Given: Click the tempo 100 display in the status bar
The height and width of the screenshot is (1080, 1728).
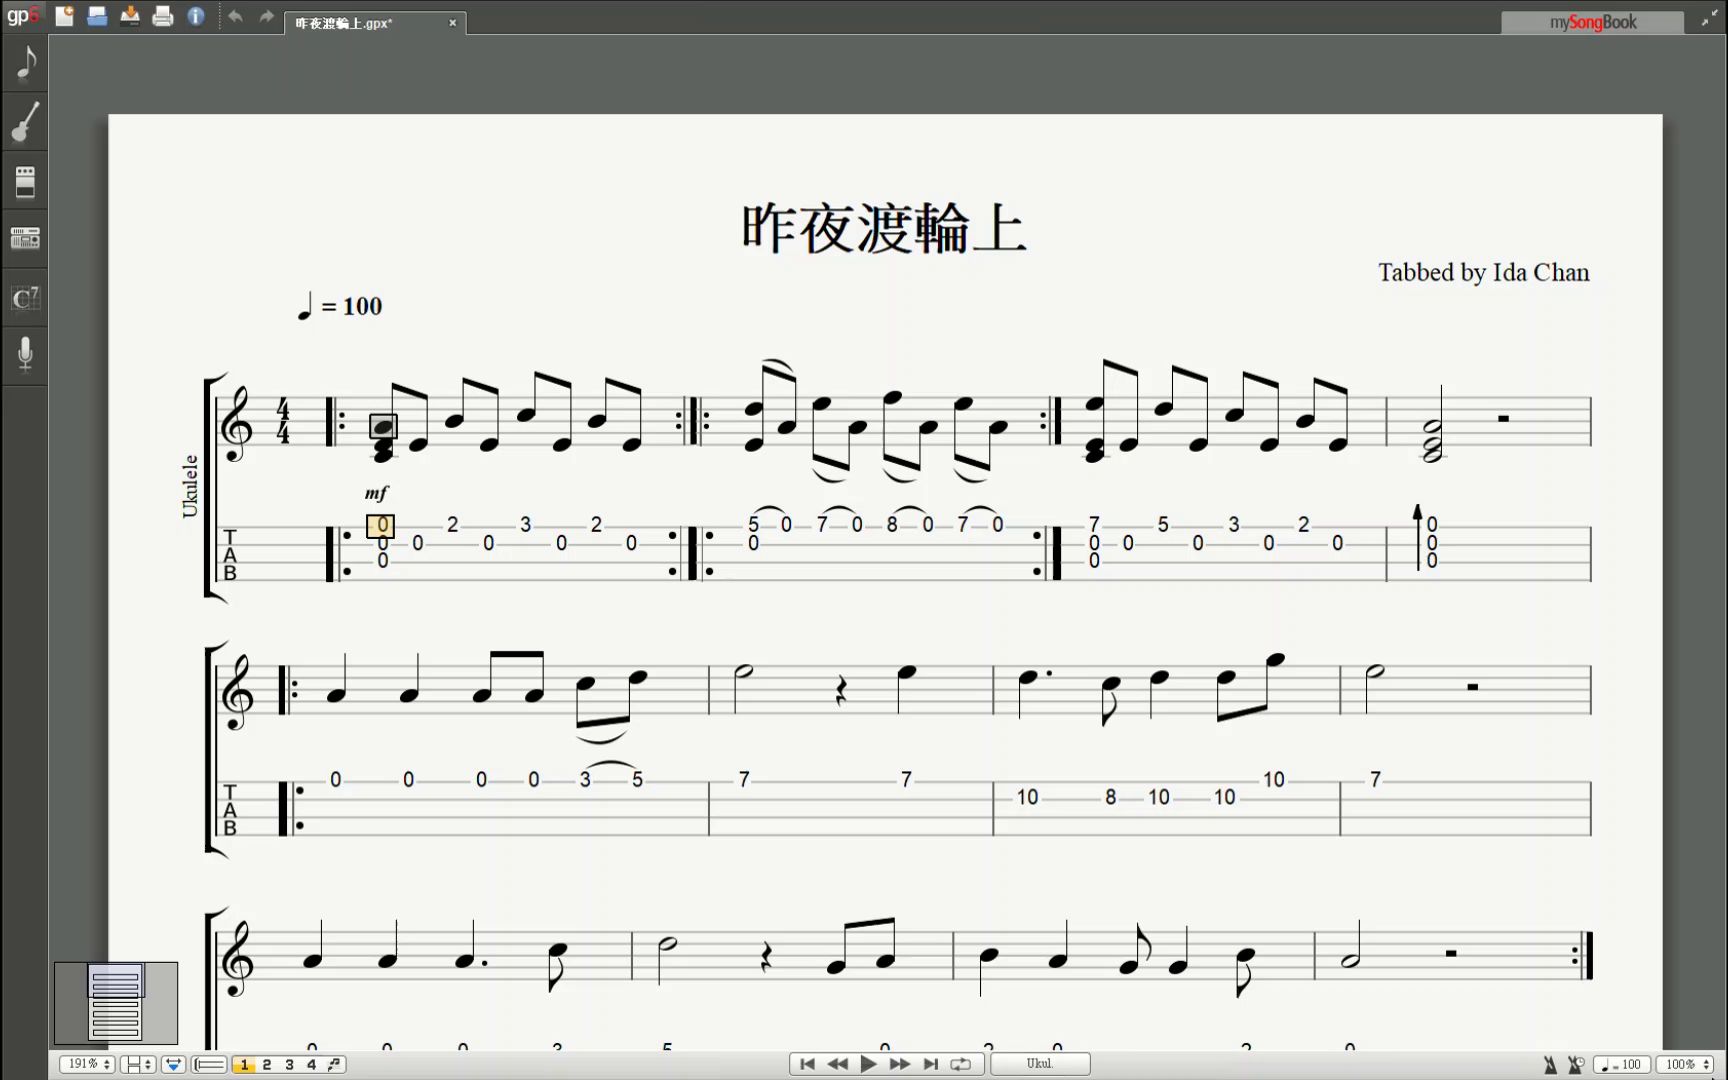Looking at the screenshot, I should (x=1621, y=1065).
